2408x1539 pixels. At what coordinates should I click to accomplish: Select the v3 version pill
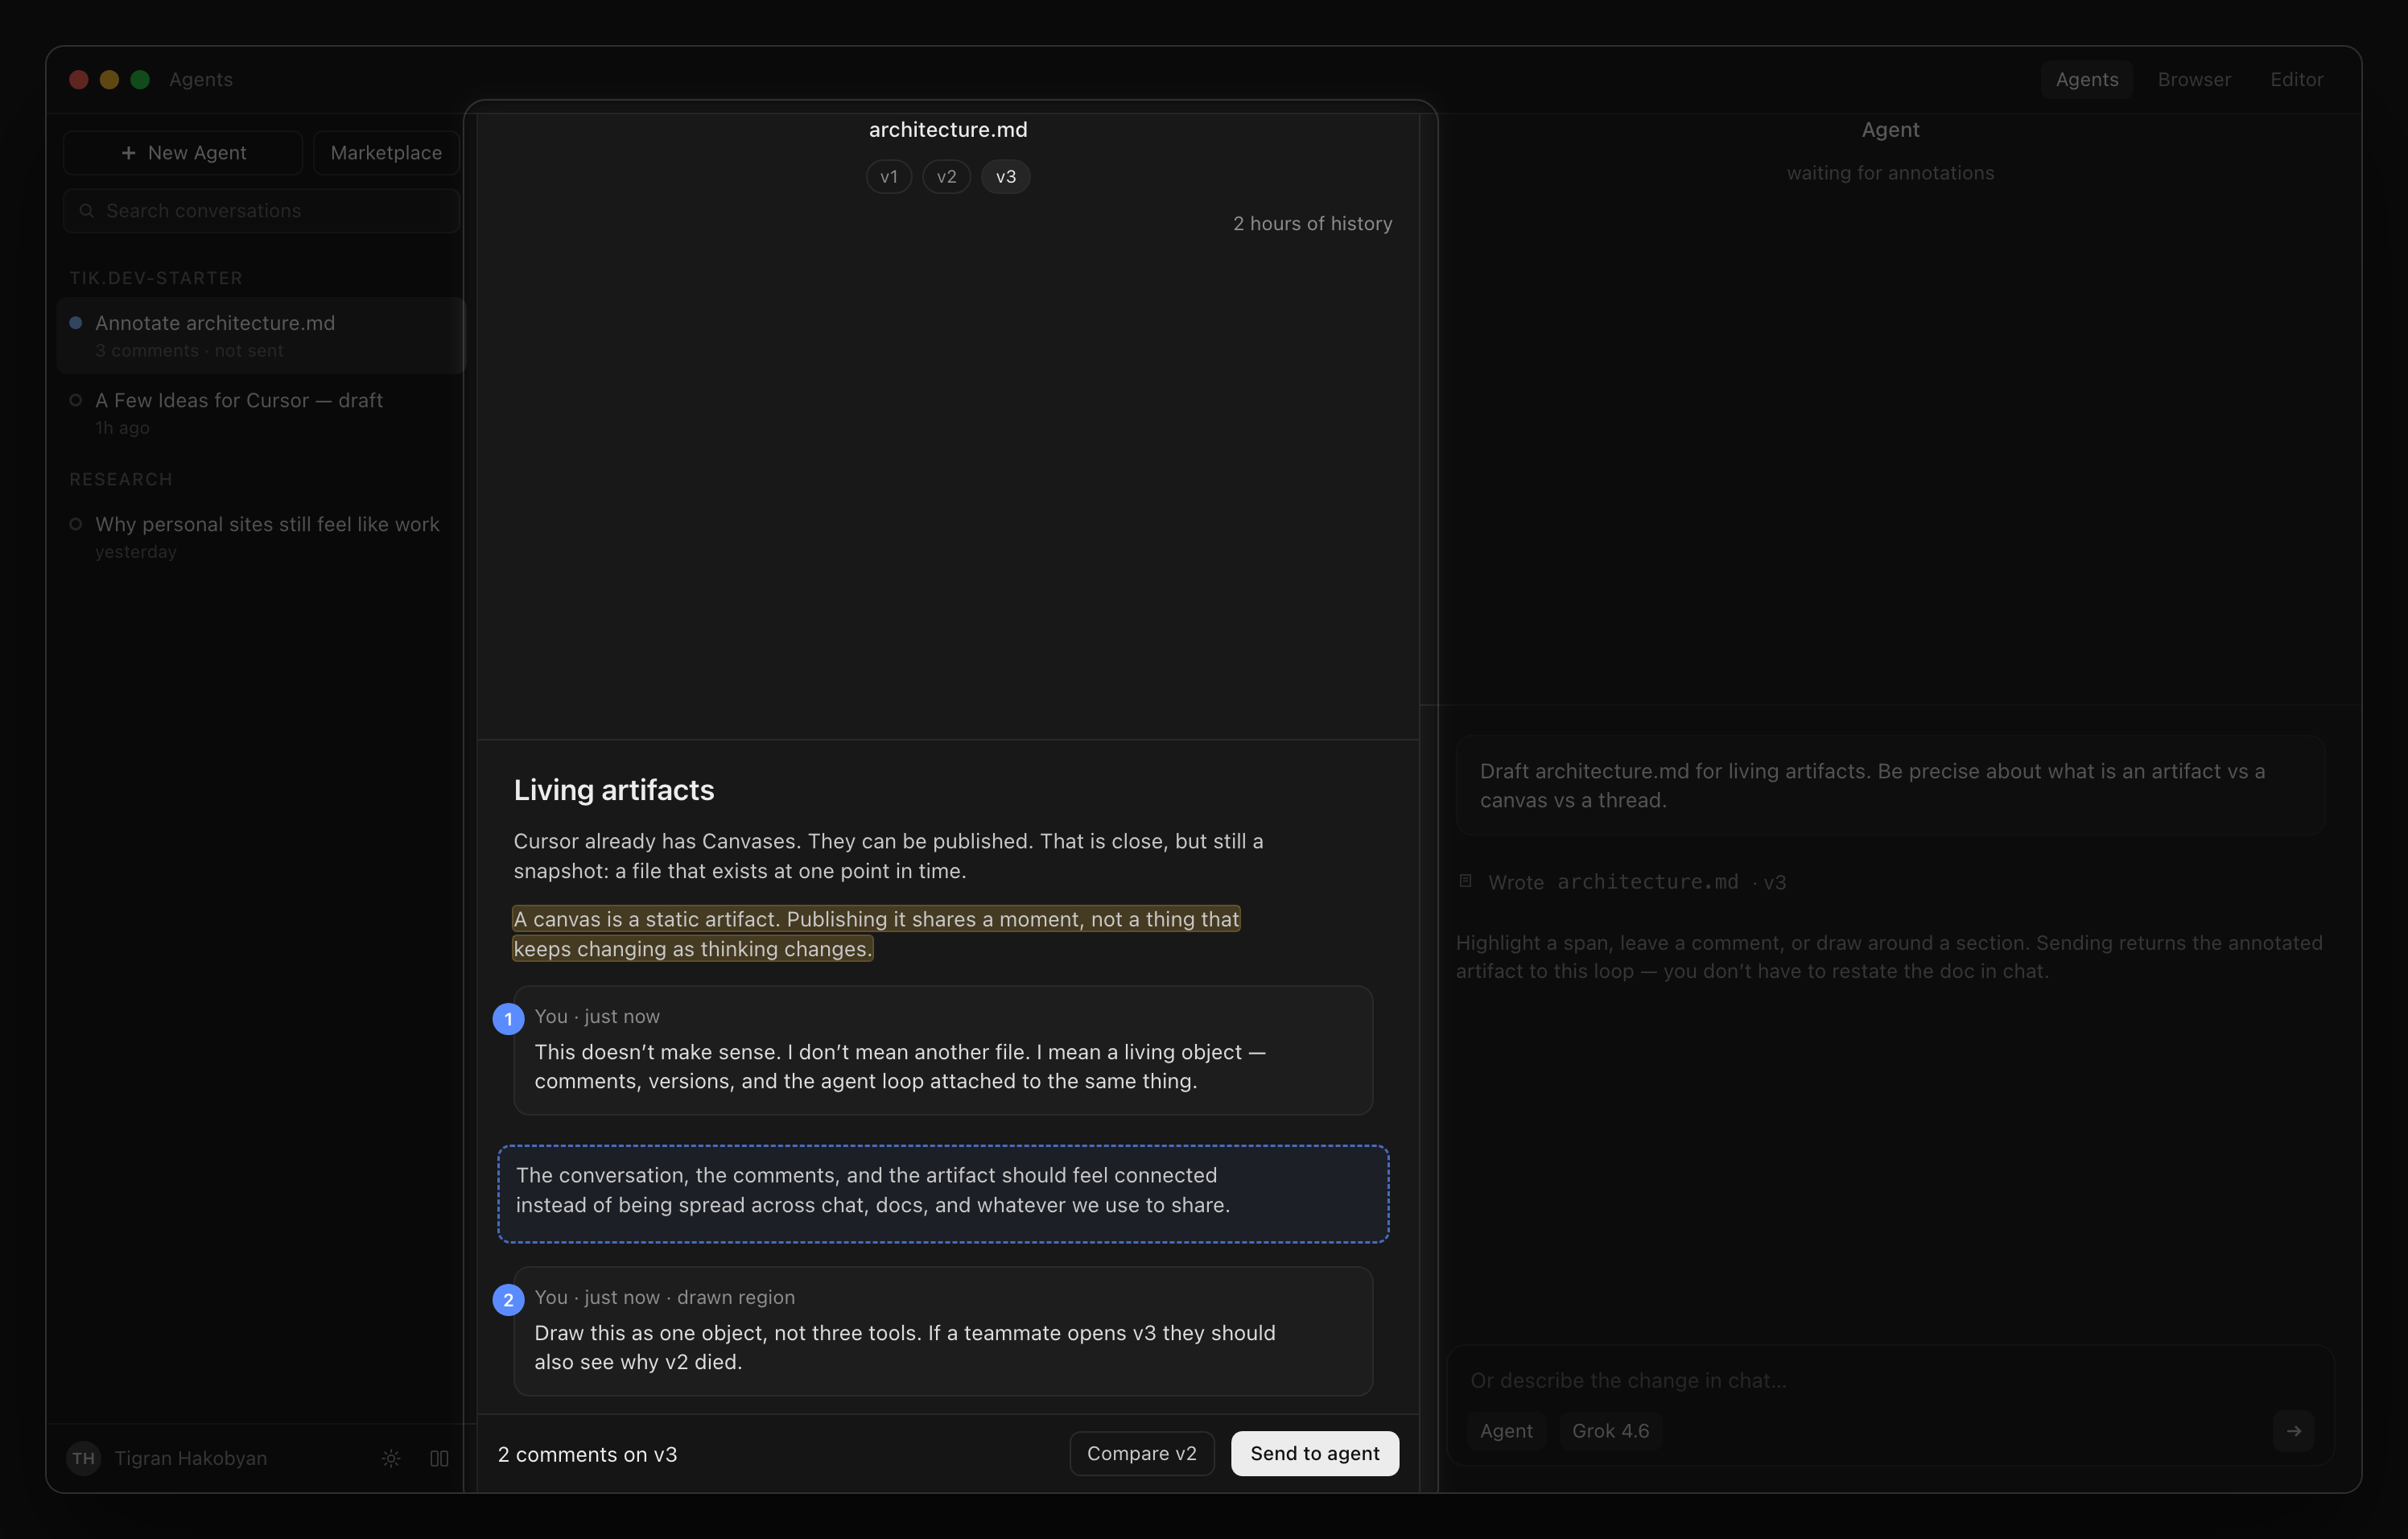coord(1005,177)
